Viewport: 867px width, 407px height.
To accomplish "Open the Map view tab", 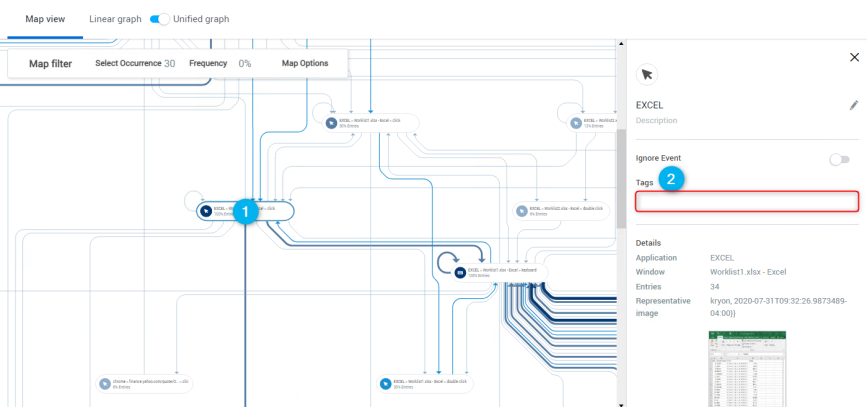I will [45, 19].
